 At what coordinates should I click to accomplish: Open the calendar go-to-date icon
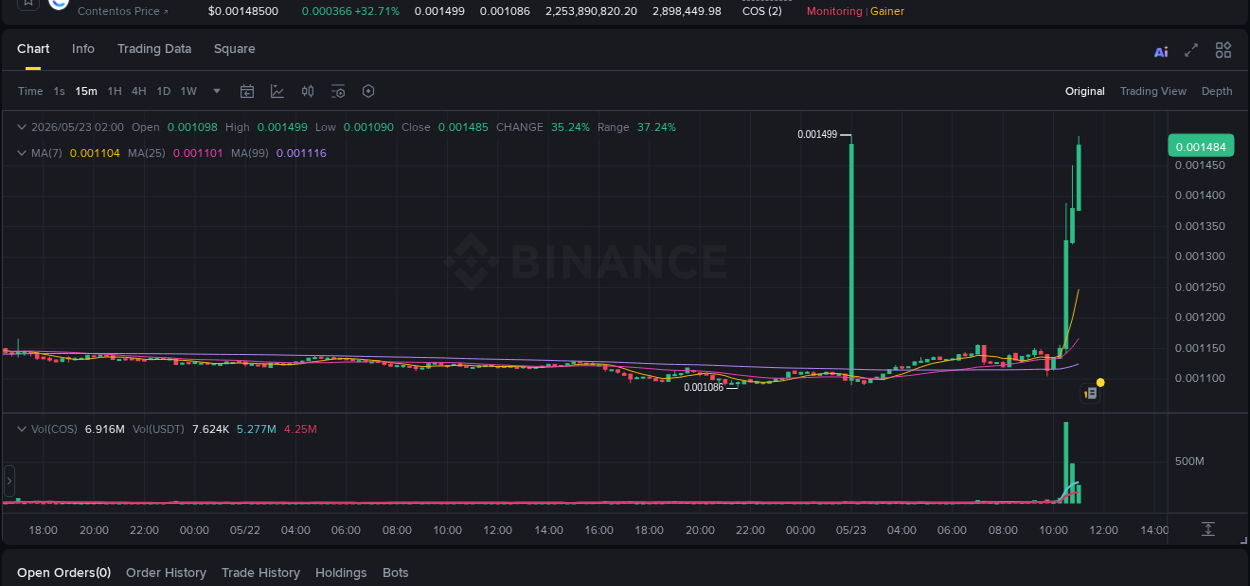247,91
